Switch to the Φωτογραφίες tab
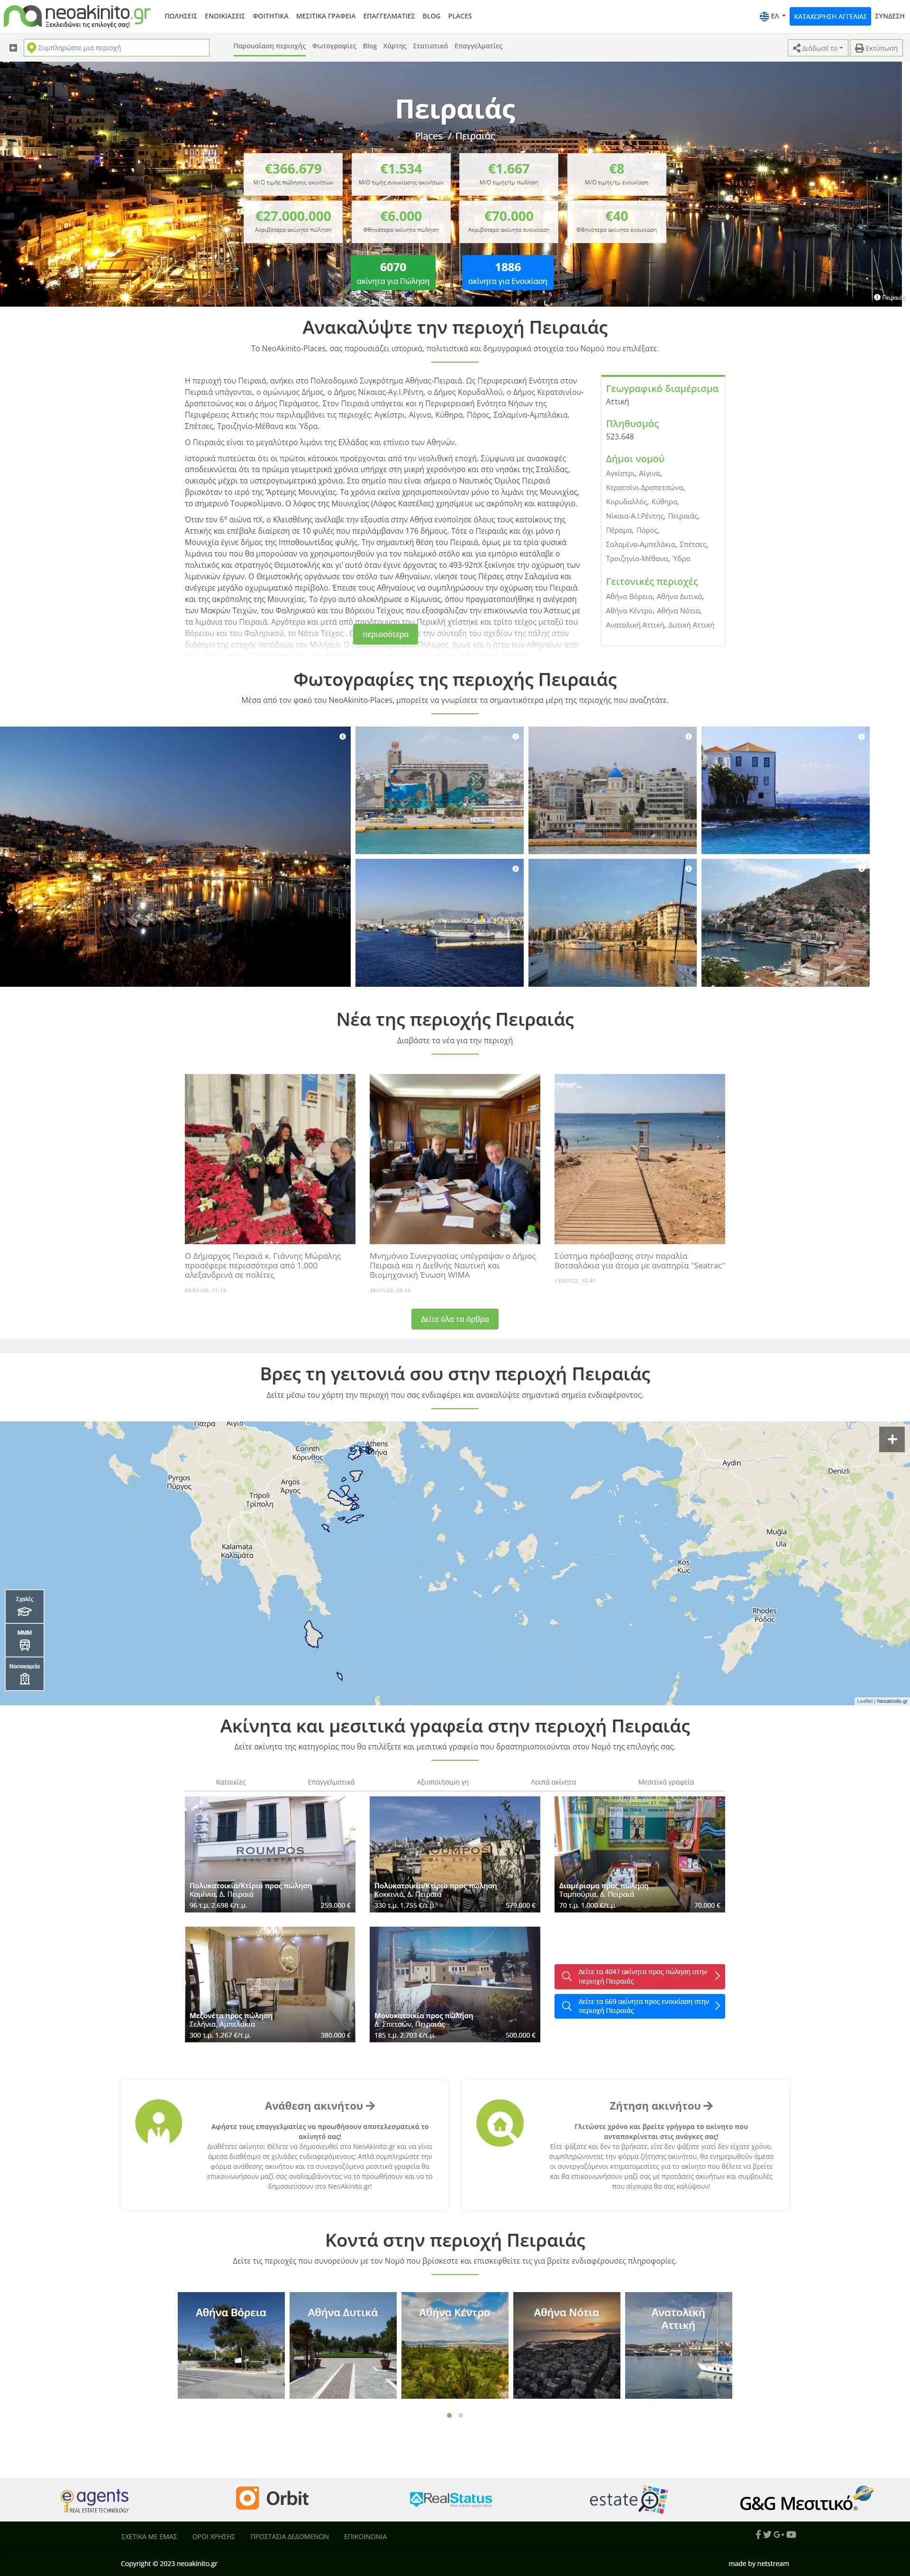This screenshot has width=910, height=2576. point(334,46)
